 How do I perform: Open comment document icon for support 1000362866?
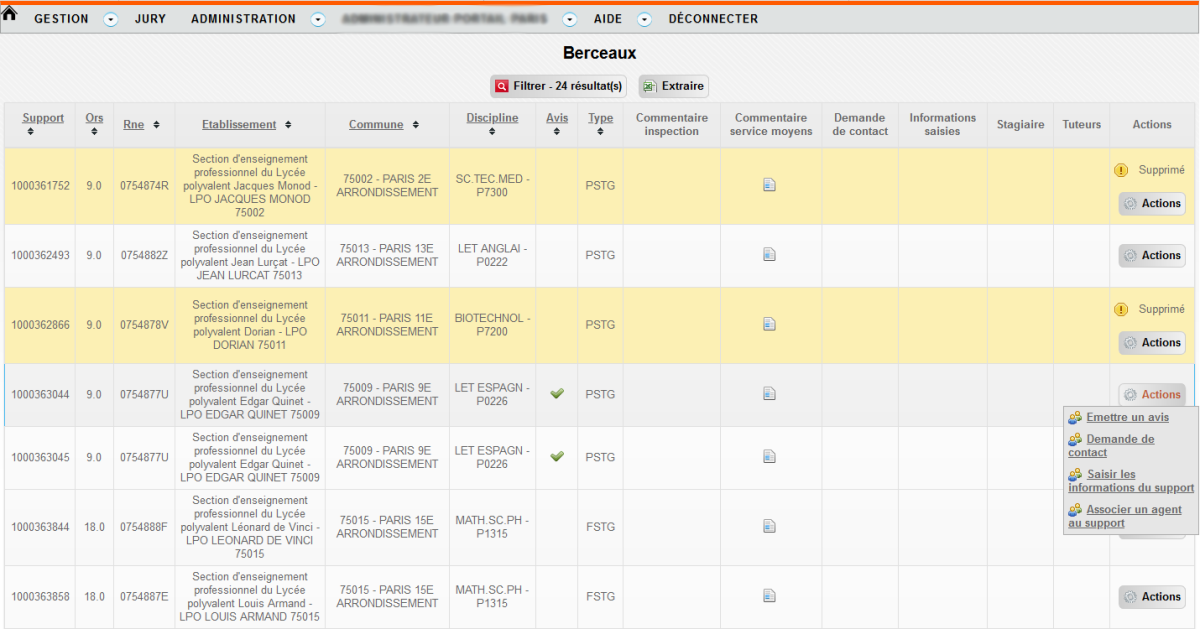[769, 324]
